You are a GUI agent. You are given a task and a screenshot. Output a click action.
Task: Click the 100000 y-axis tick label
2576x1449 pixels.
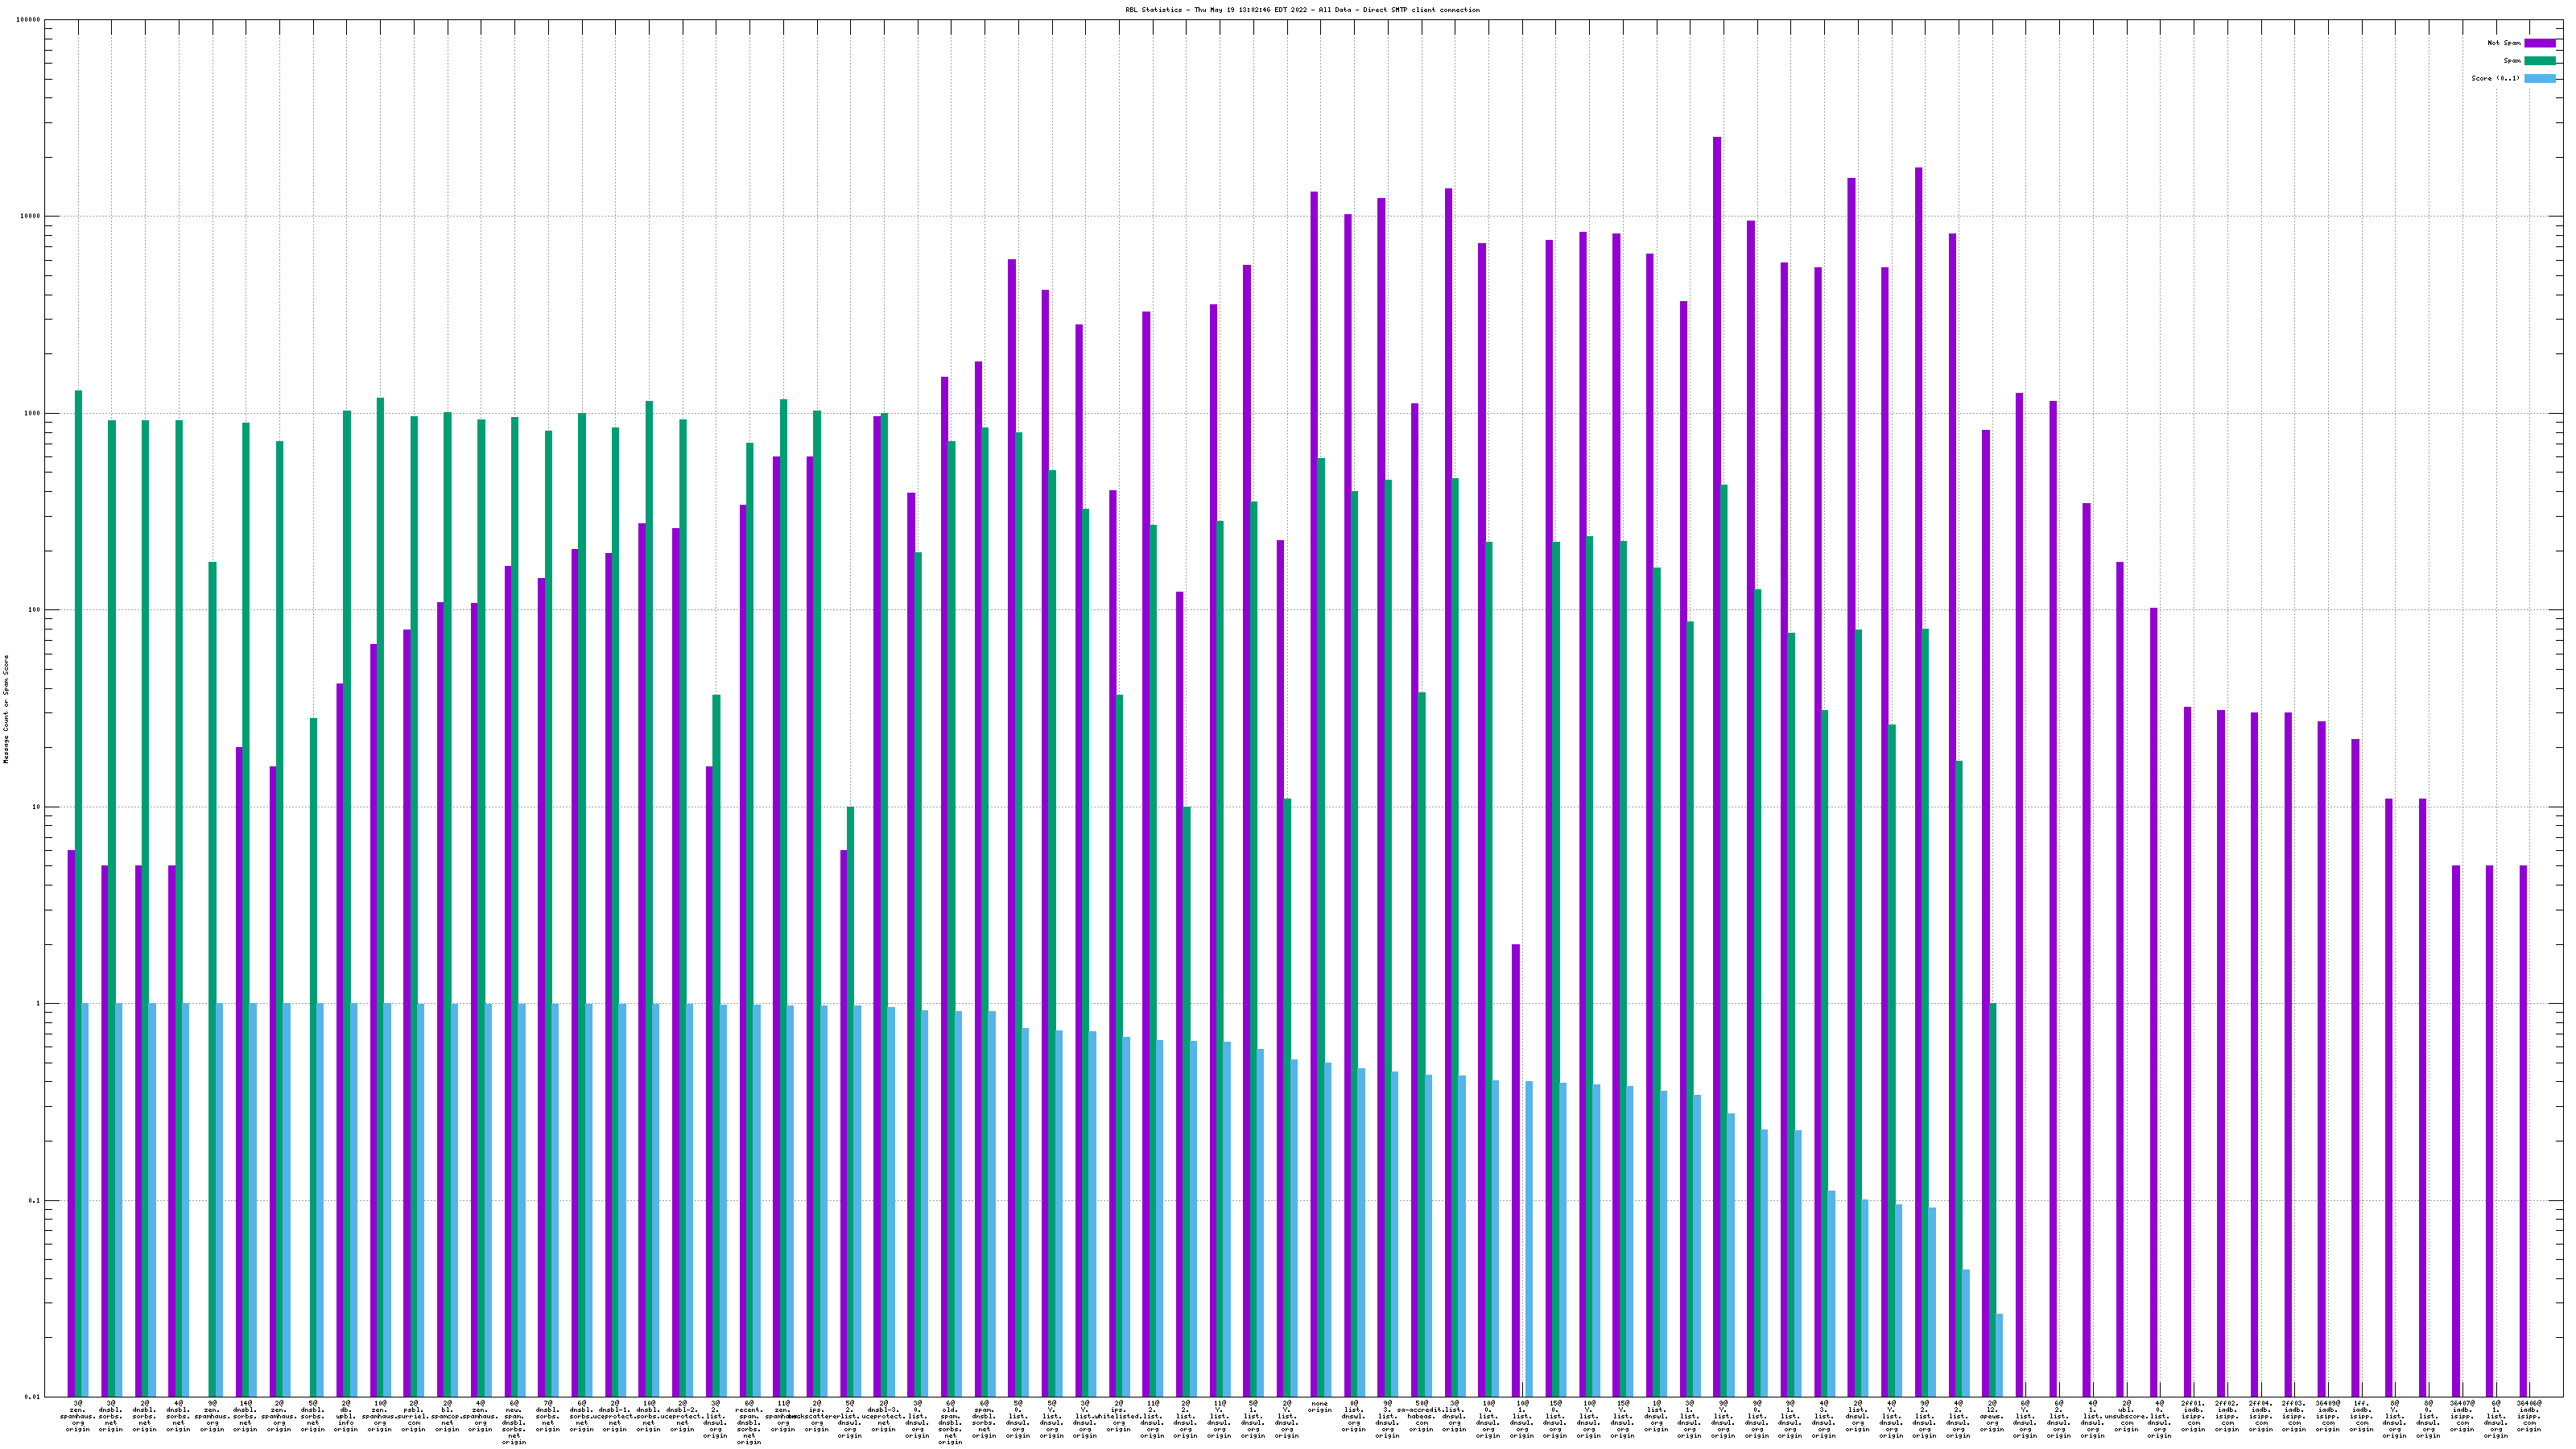point(29,20)
